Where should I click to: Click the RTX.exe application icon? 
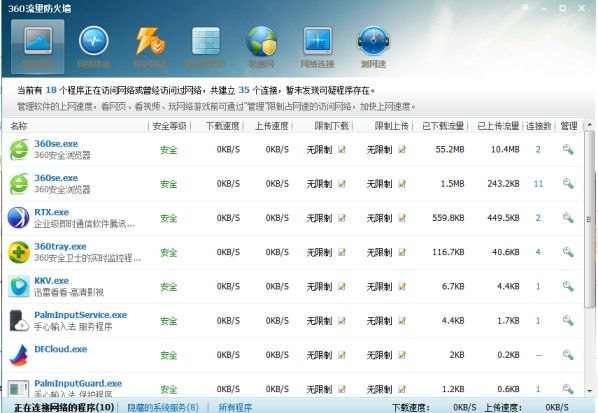pyautogui.click(x=19, y=218)
